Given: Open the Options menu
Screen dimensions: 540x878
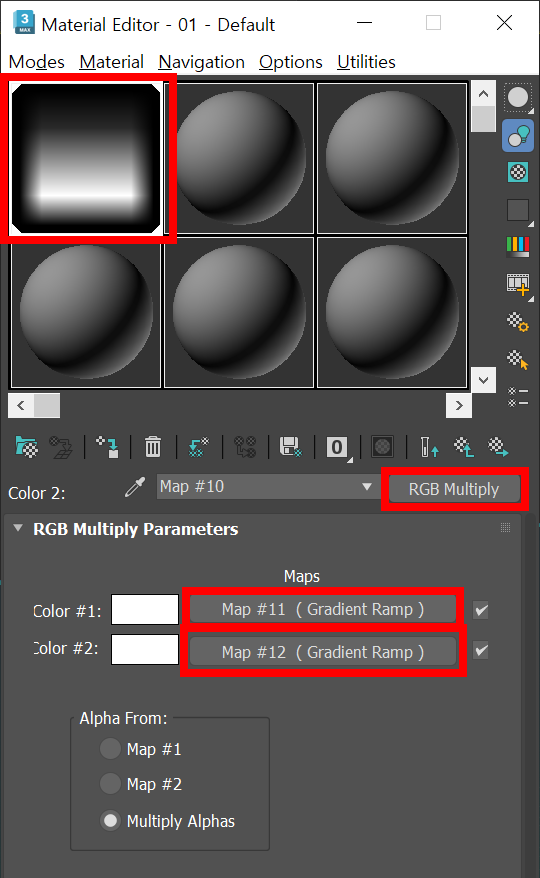Looking at the screenshot, I should pos(291,62).
